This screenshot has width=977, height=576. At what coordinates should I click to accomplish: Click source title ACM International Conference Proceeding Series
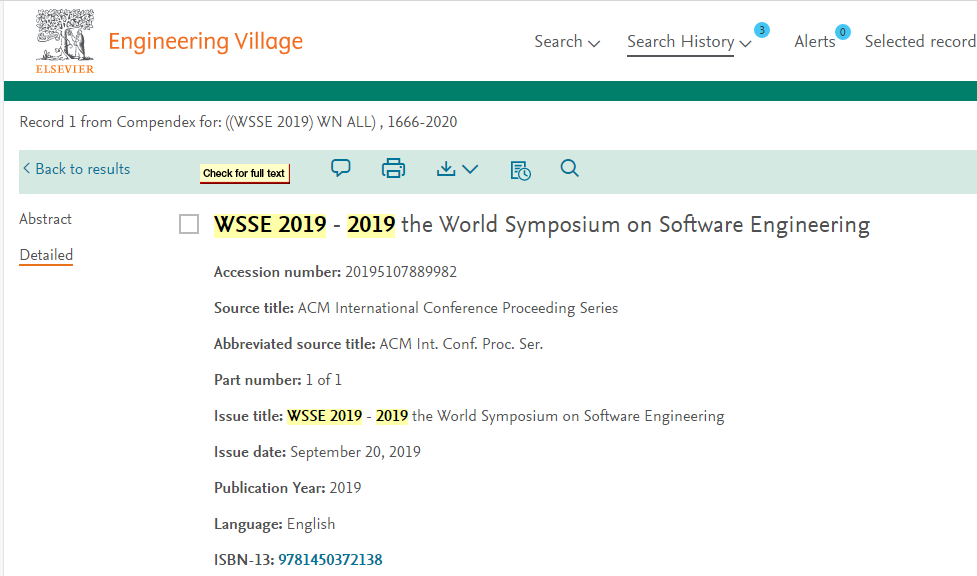[x=458, y=308]
